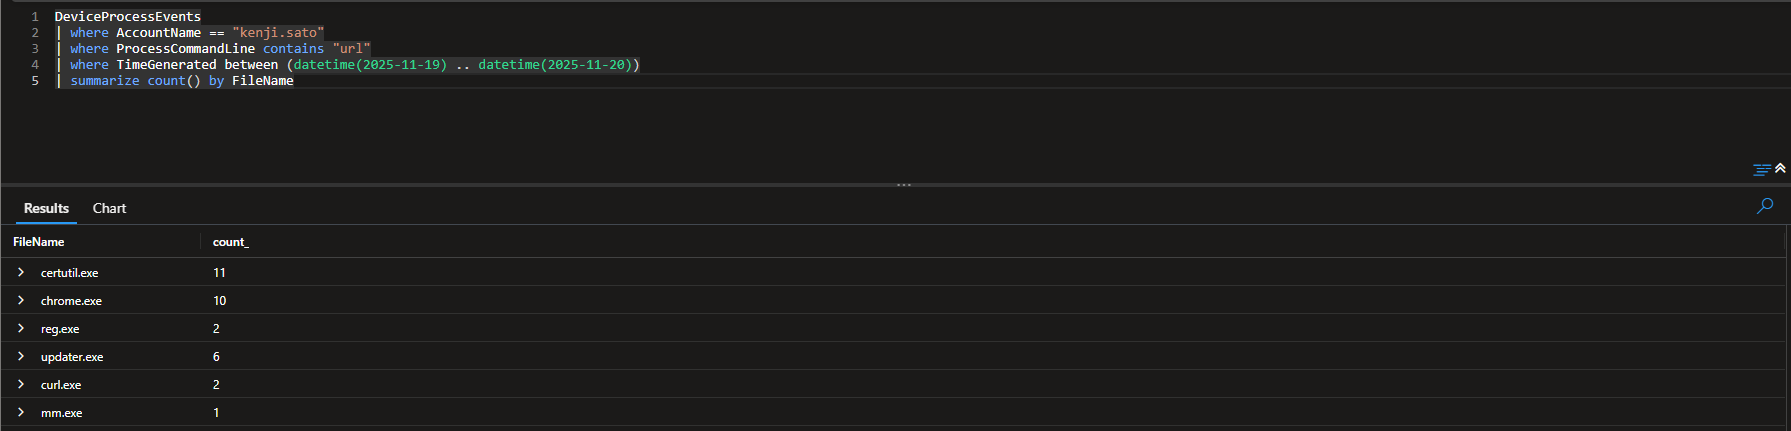Switch to the Chart tab
The image size is (1791, 431).
coord(109,208)
